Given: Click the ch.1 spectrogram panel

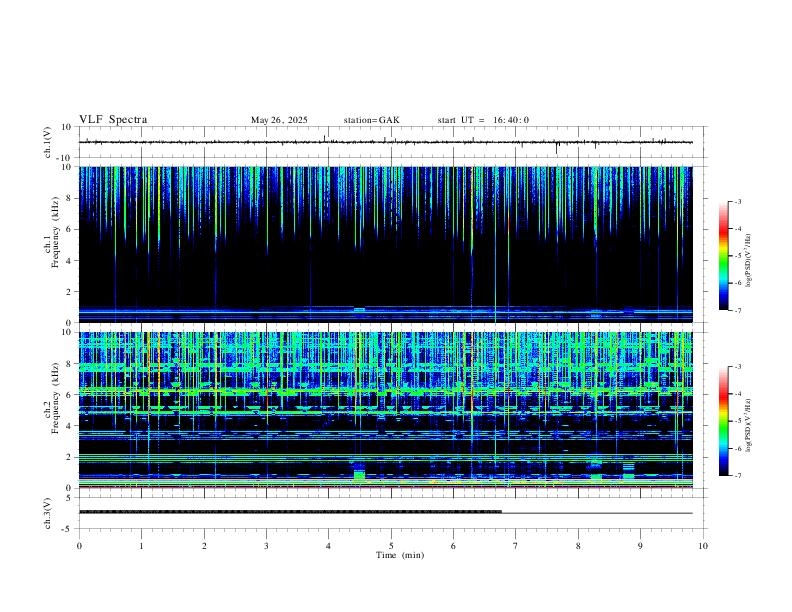Looking at the screenshot, I should (x=386, y=244).
